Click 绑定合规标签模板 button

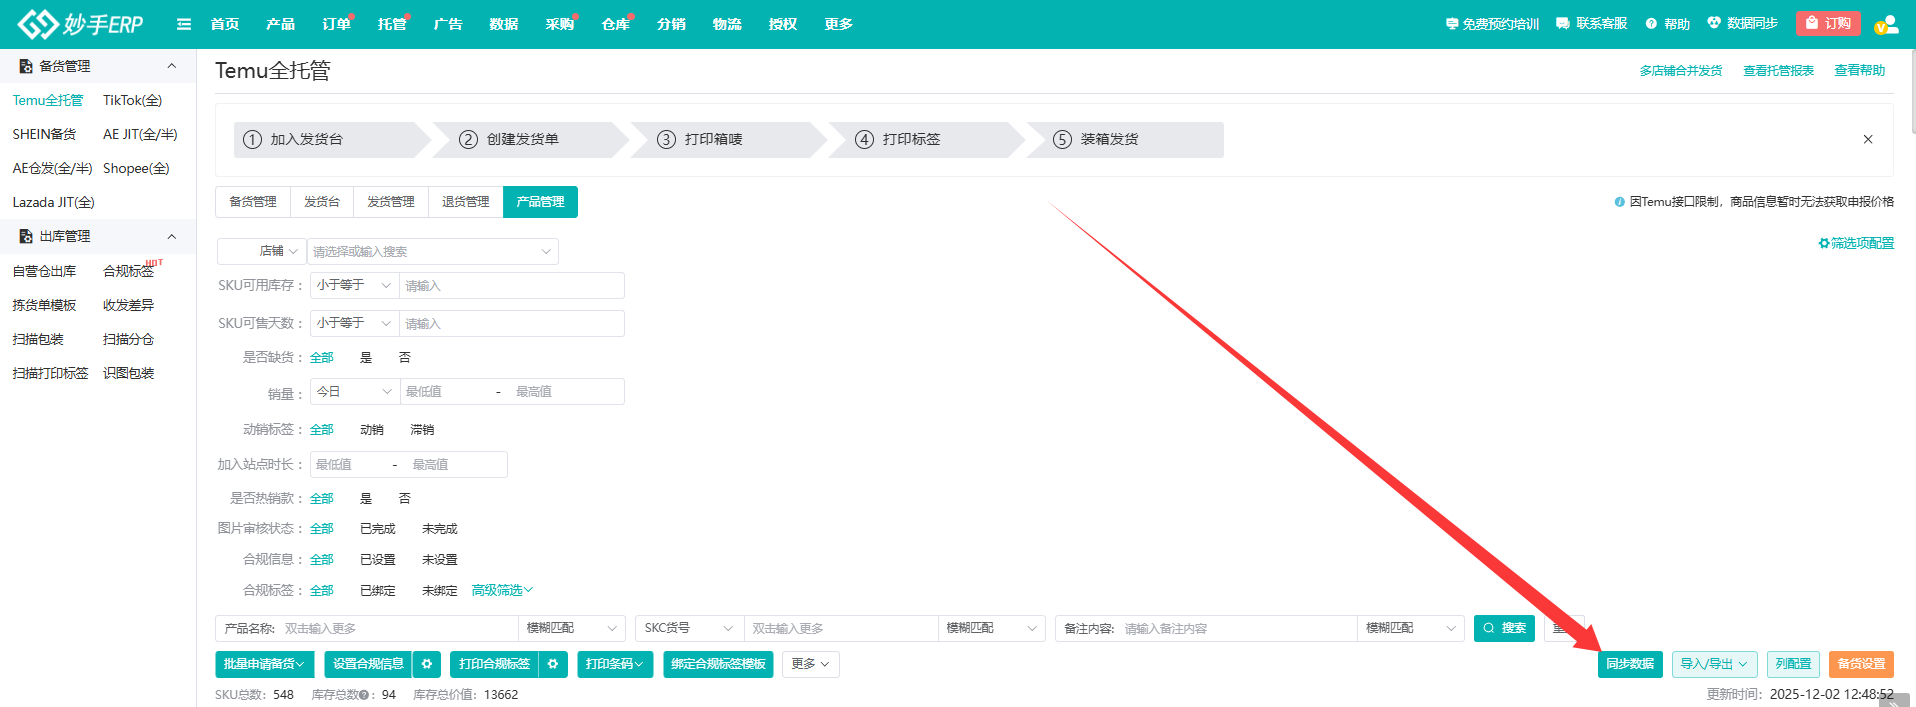(718, 664)
